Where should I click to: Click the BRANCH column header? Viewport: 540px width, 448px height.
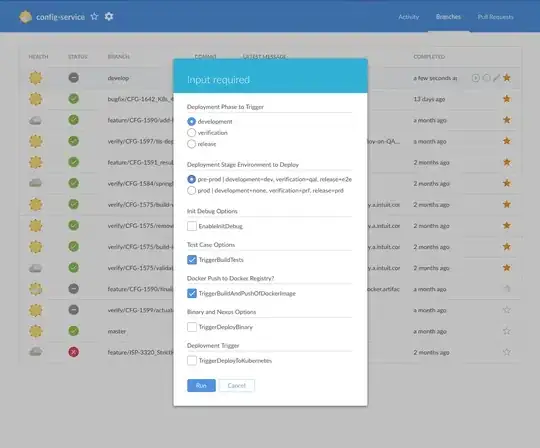118,56
